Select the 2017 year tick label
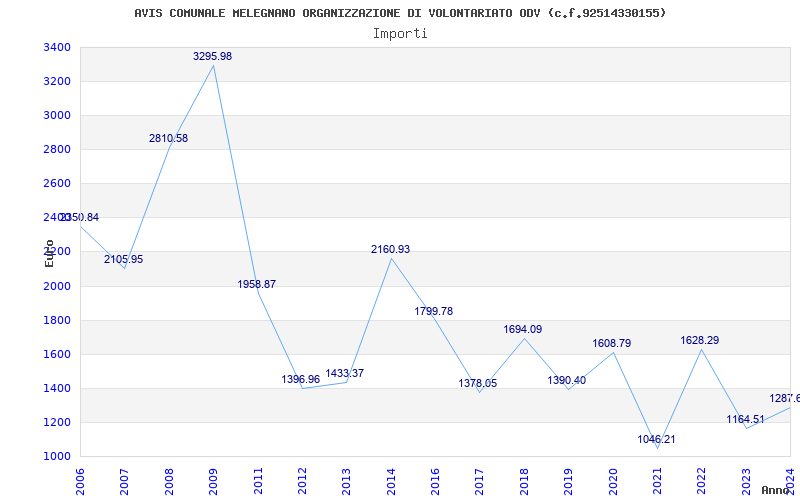Image resolution: width=800 pixels, height=500 pixels. [480, 482]
